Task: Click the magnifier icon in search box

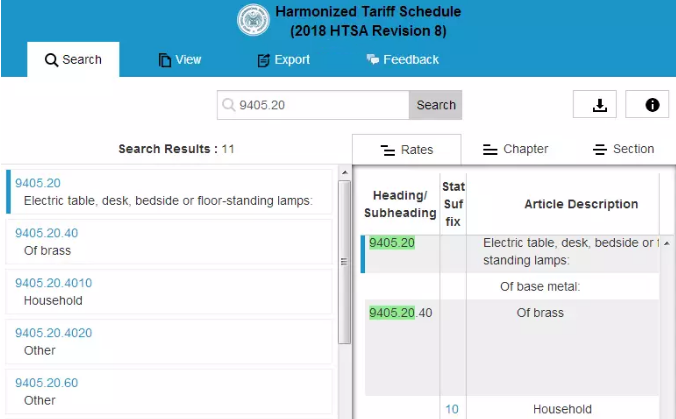Action: coord(229,105)
